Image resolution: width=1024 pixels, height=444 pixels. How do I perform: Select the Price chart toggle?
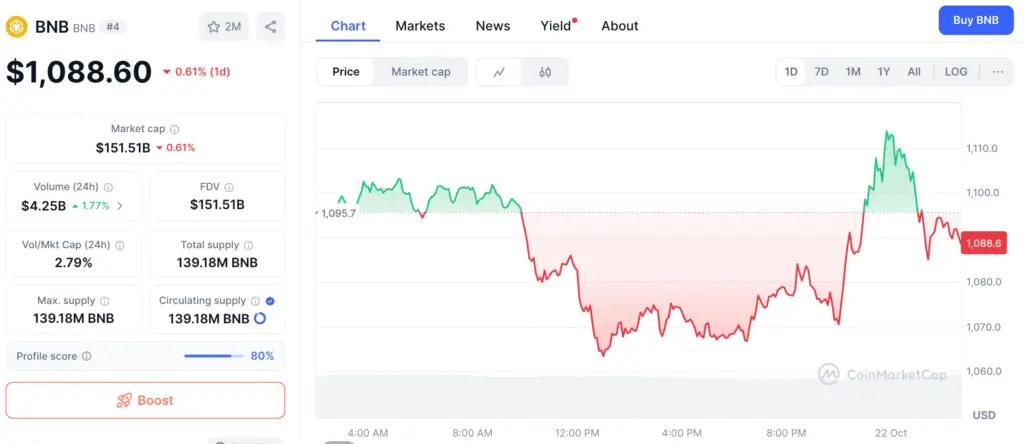(346, 72)
